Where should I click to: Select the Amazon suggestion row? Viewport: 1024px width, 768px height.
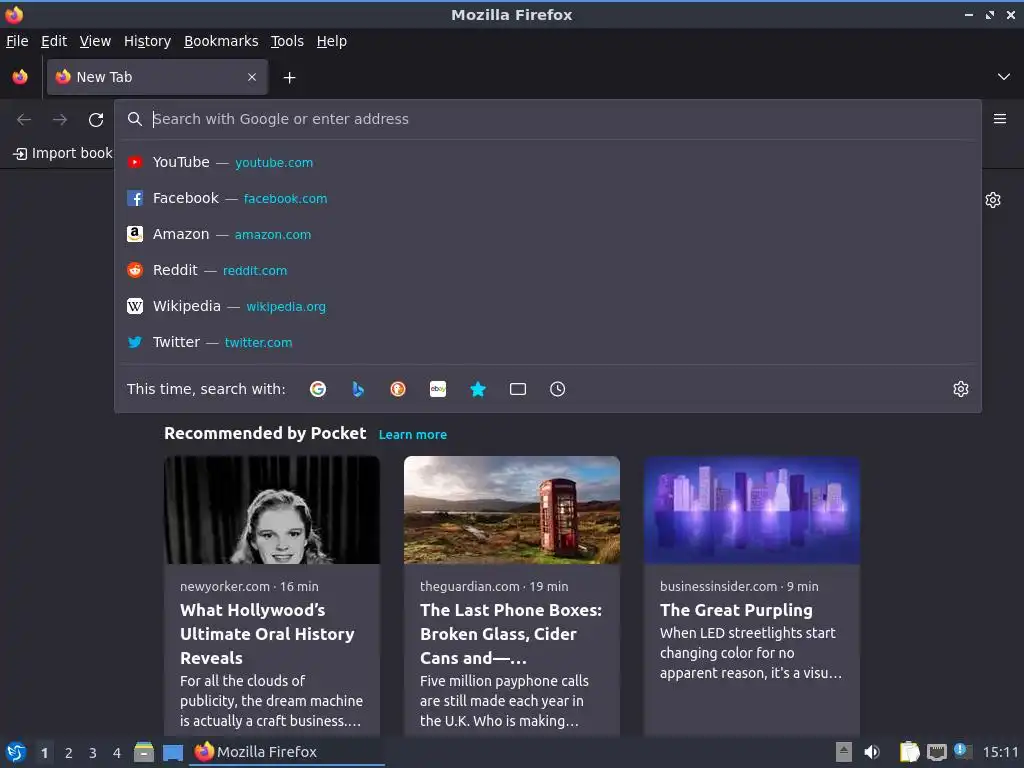click(x=548, y=234)
